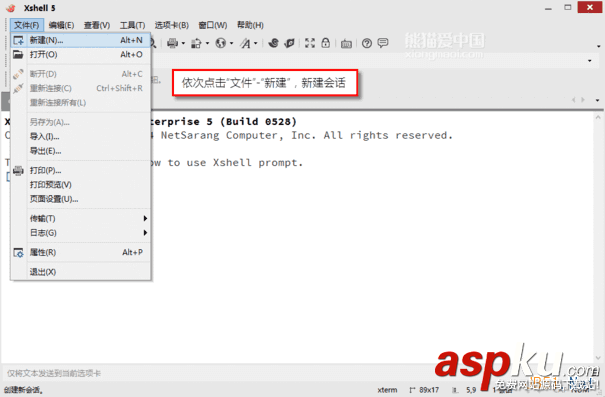Expand the 传输(T) submenu

coord(81,219)
